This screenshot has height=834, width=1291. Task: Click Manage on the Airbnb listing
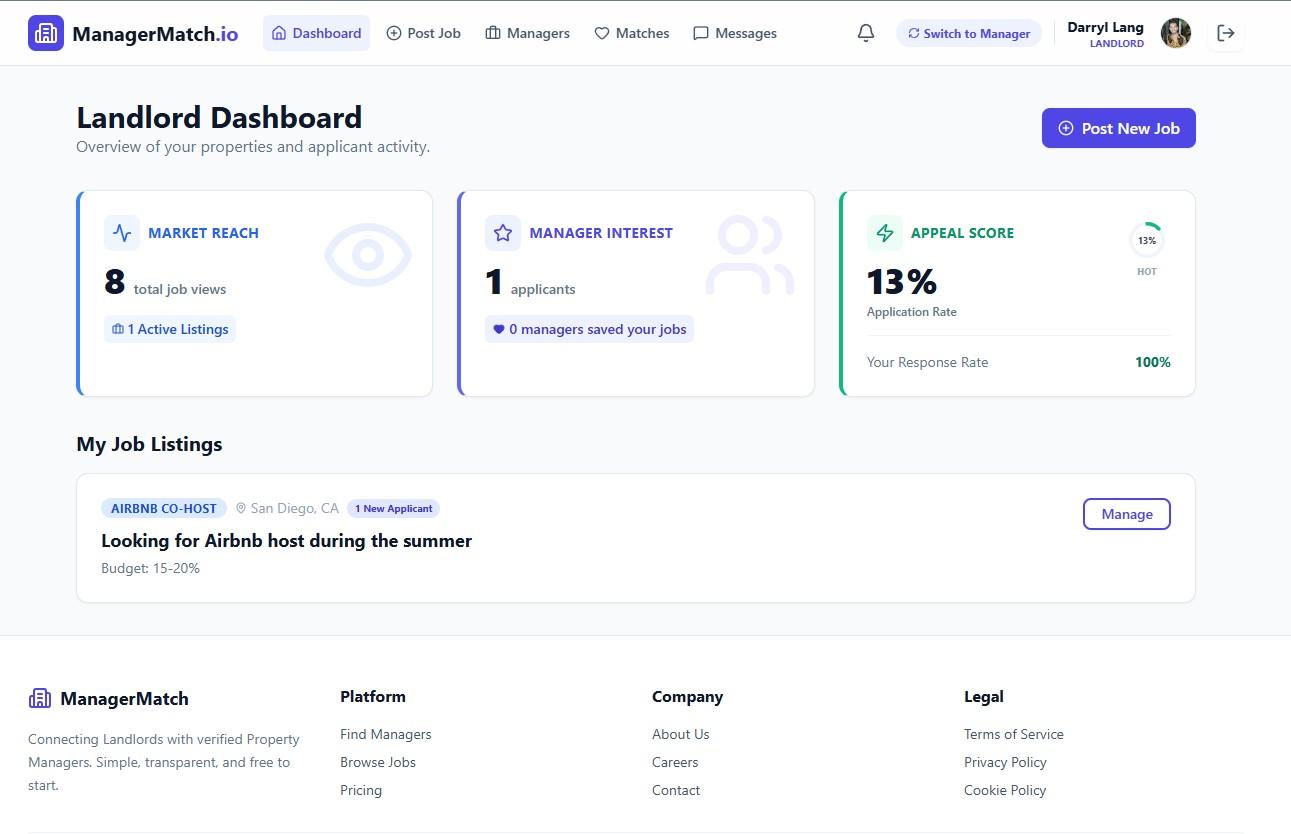(1126, 513)
